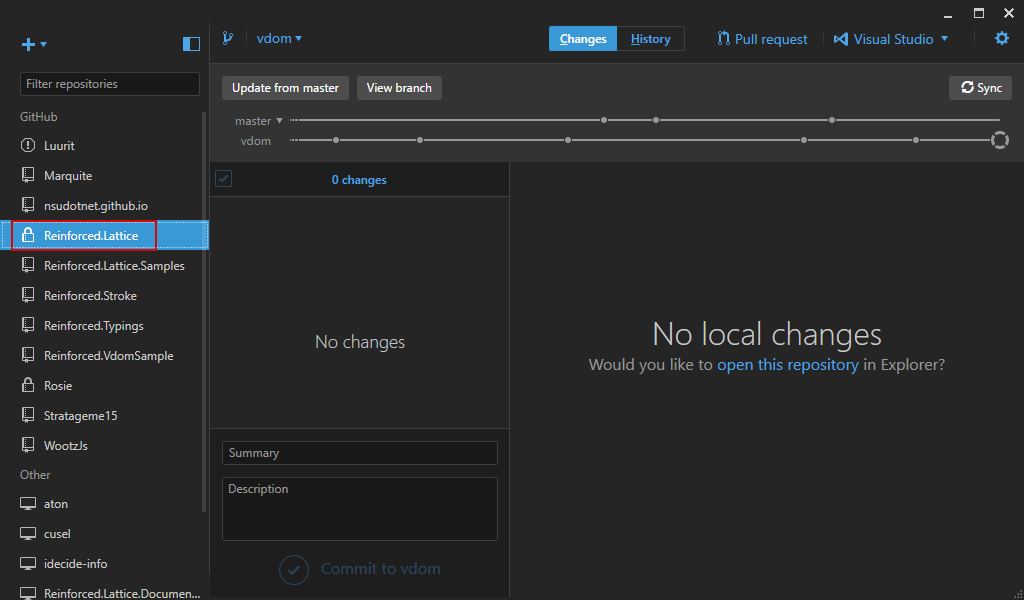
Task: Open the vdom branch dropdown
Action: pos(279,39)
